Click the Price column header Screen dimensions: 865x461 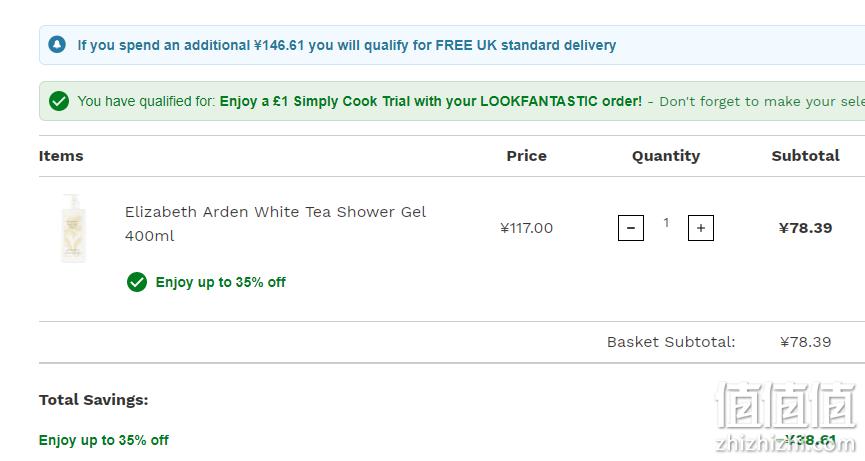[526, 156]
